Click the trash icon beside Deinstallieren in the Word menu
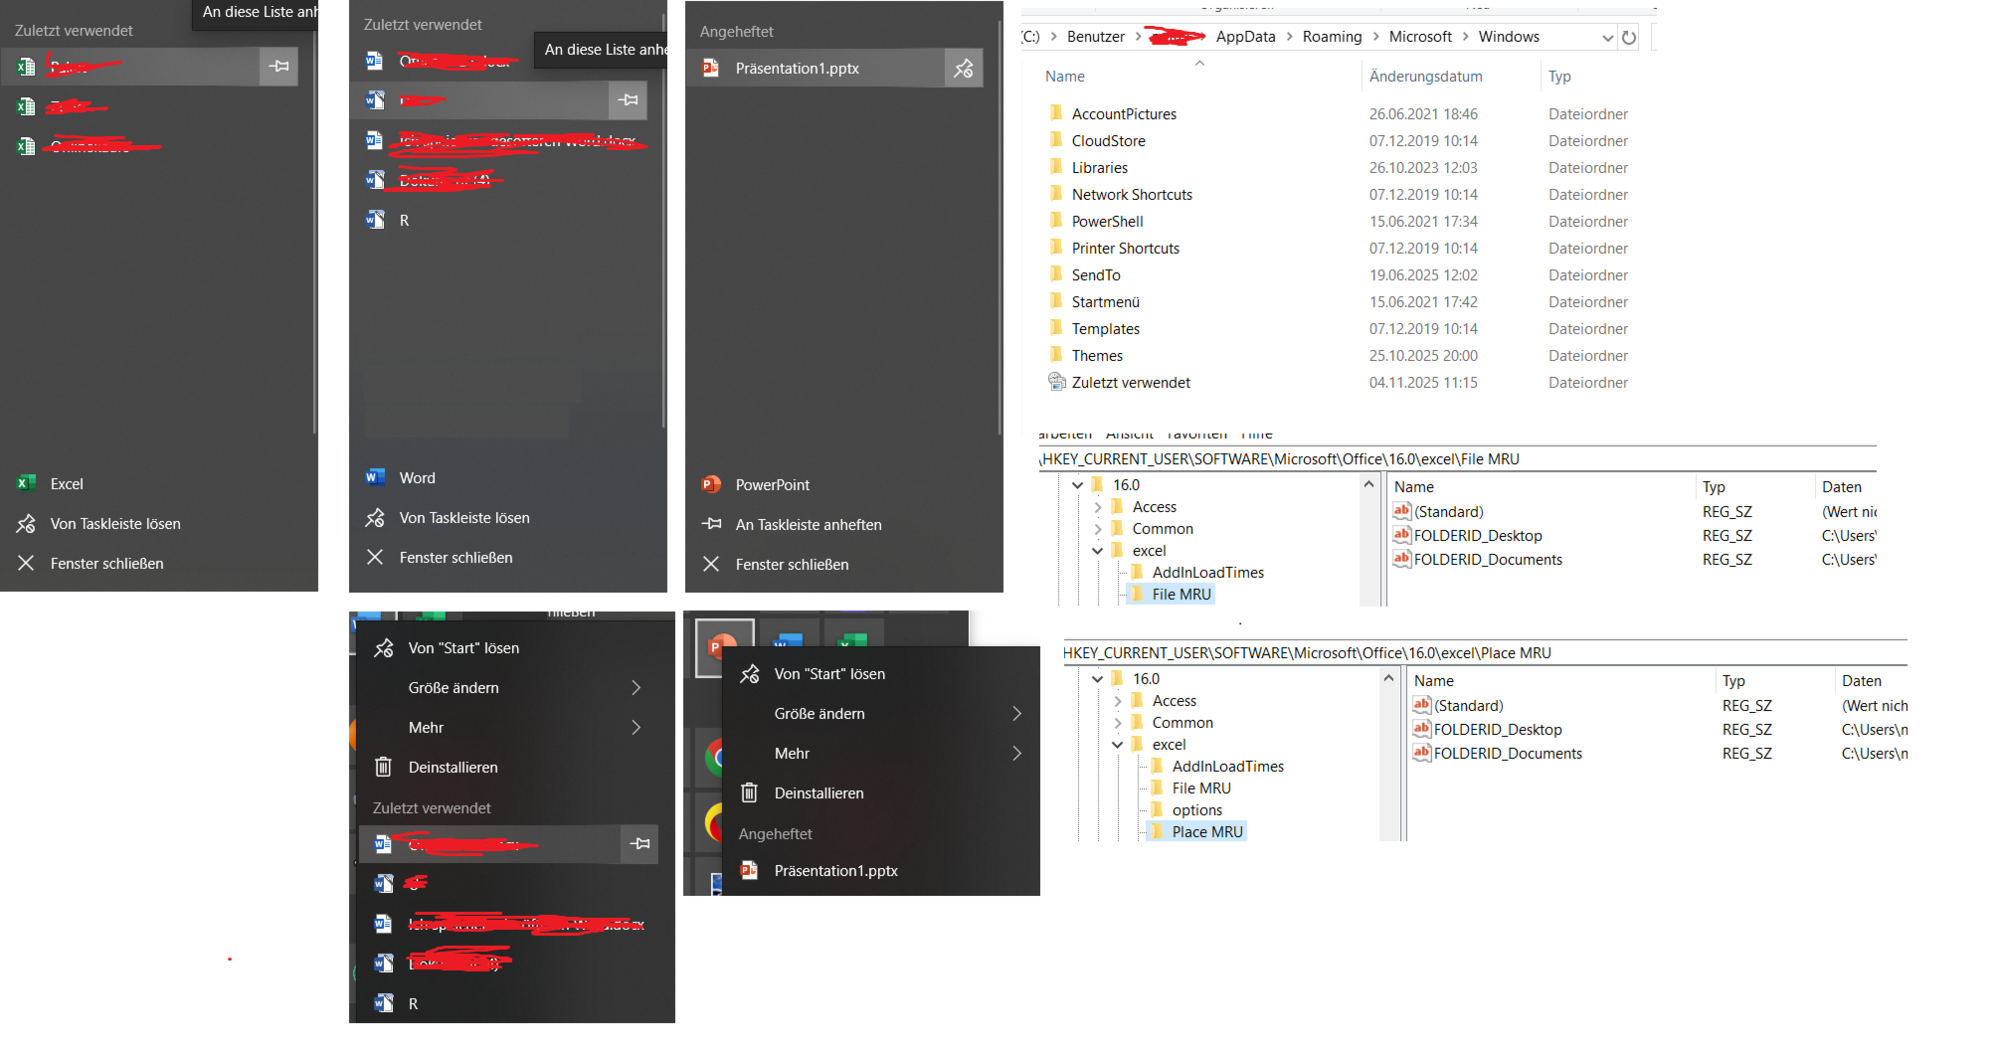 coord(383,768)
